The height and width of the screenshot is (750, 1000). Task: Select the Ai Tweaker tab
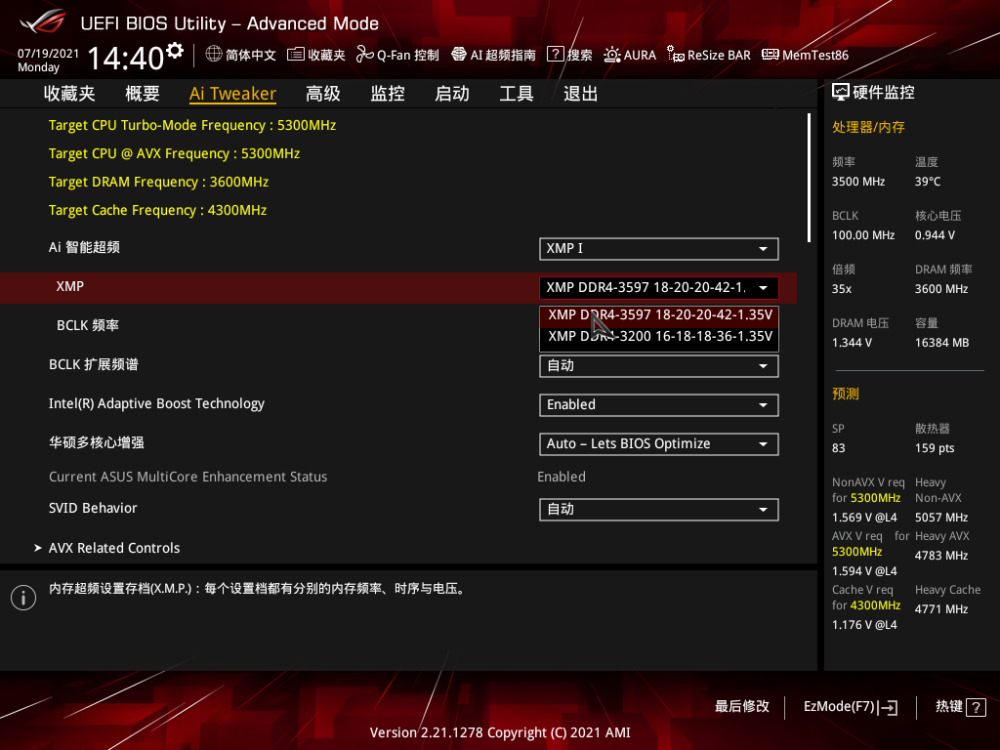(x=233, y=94)
